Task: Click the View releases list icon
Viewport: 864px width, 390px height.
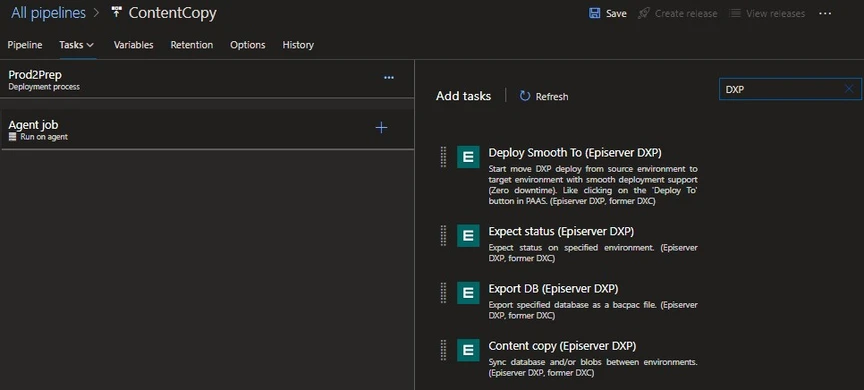Action: click(x=735, y=13)
